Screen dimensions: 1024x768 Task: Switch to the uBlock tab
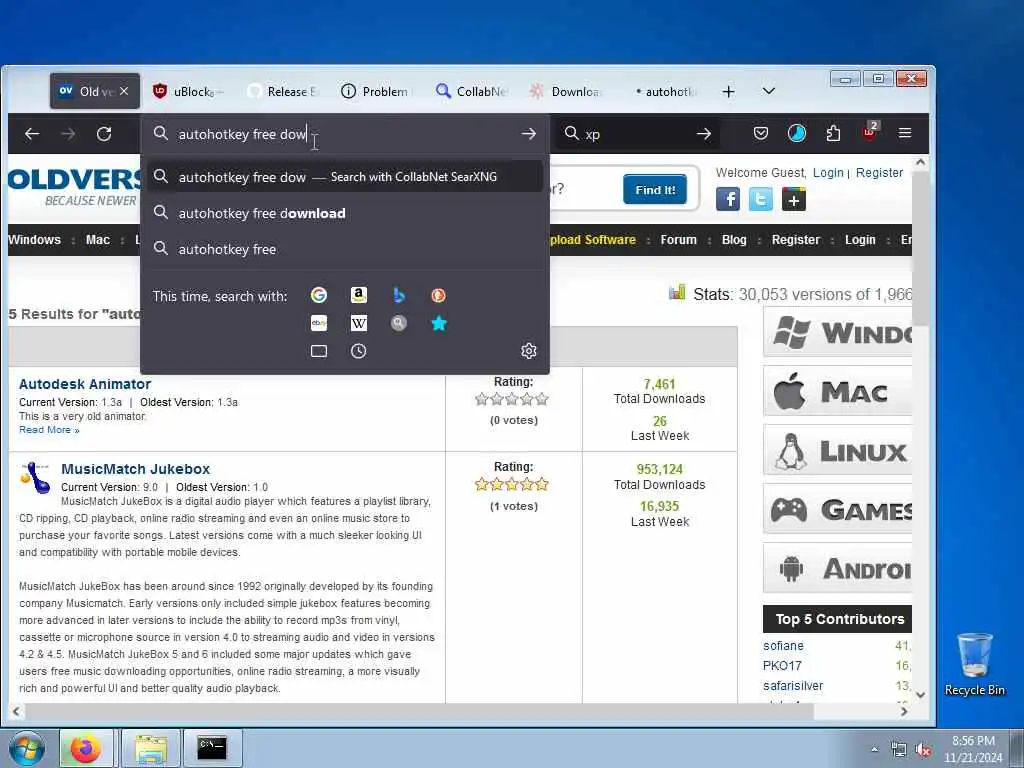click(x=189, y=91)
